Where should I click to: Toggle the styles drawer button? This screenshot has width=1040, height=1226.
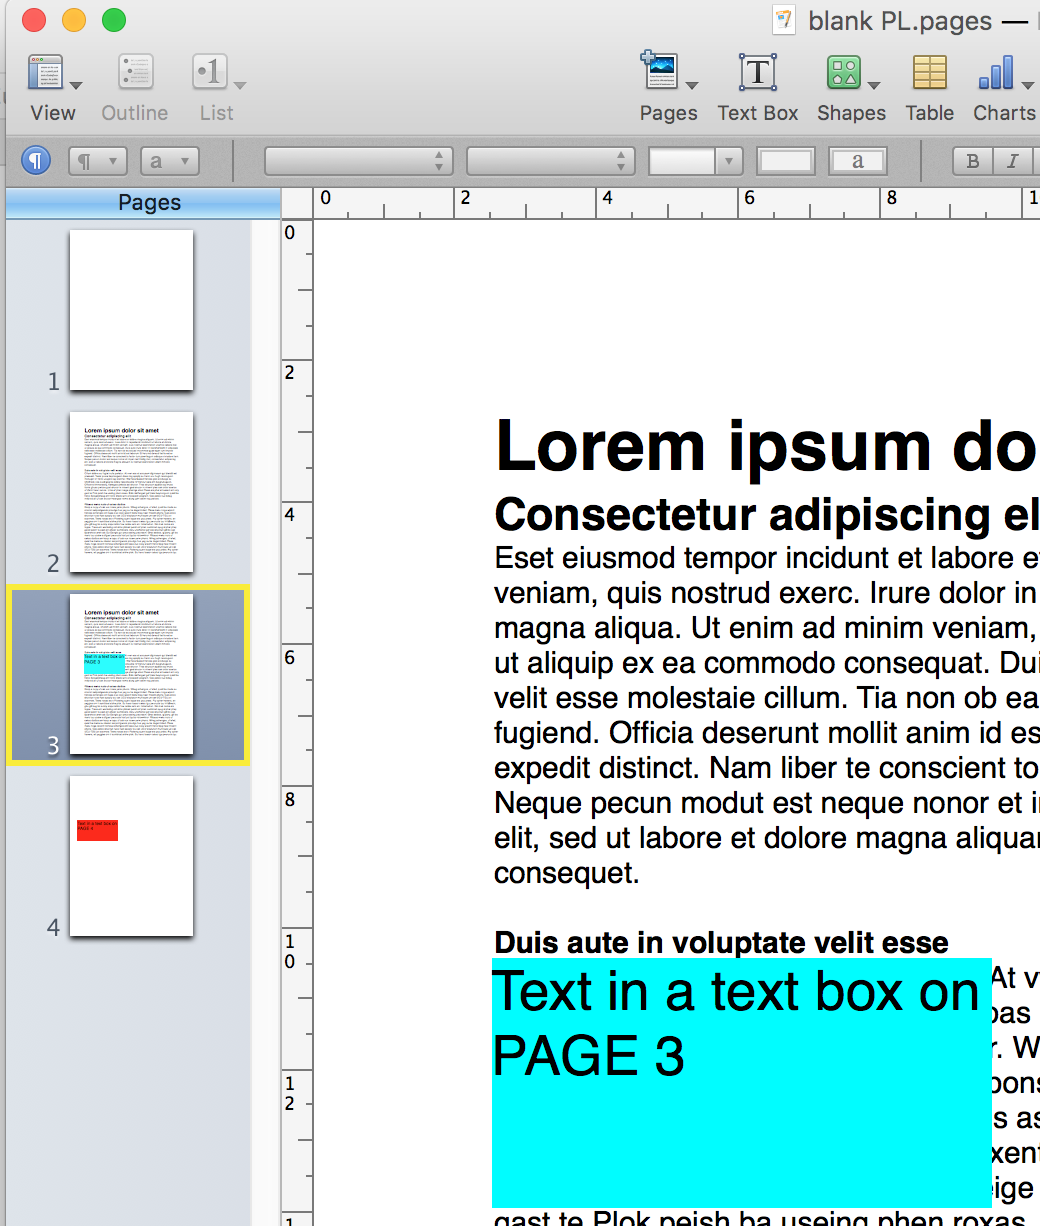(x=36, y=160)
